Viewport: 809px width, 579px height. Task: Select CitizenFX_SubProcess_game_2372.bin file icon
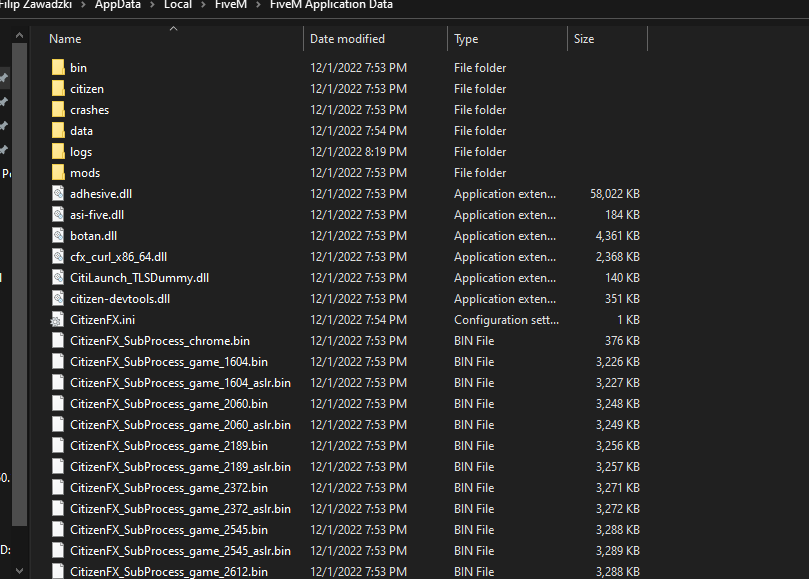(58, 488)
